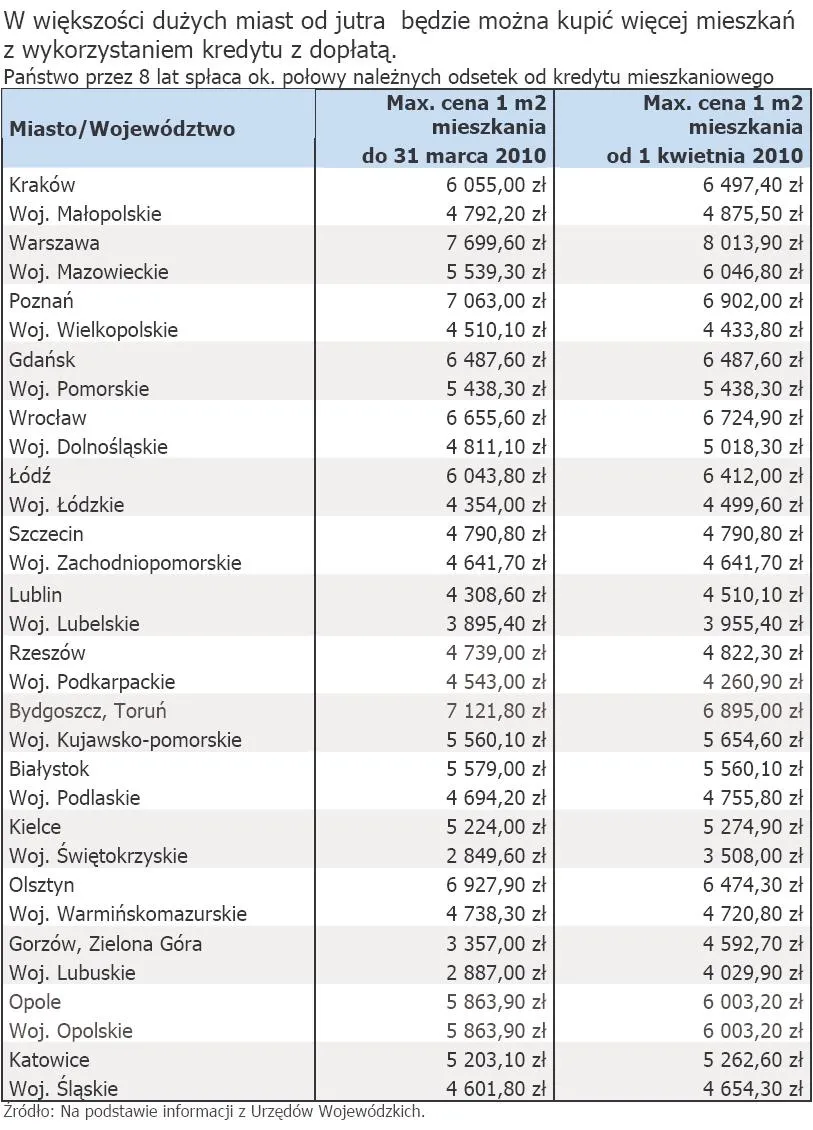This screenshot has height=1130, width=813.
Task: Click the 'od 1 kwietnia 2010' column header
Action: tap(705, 155)
